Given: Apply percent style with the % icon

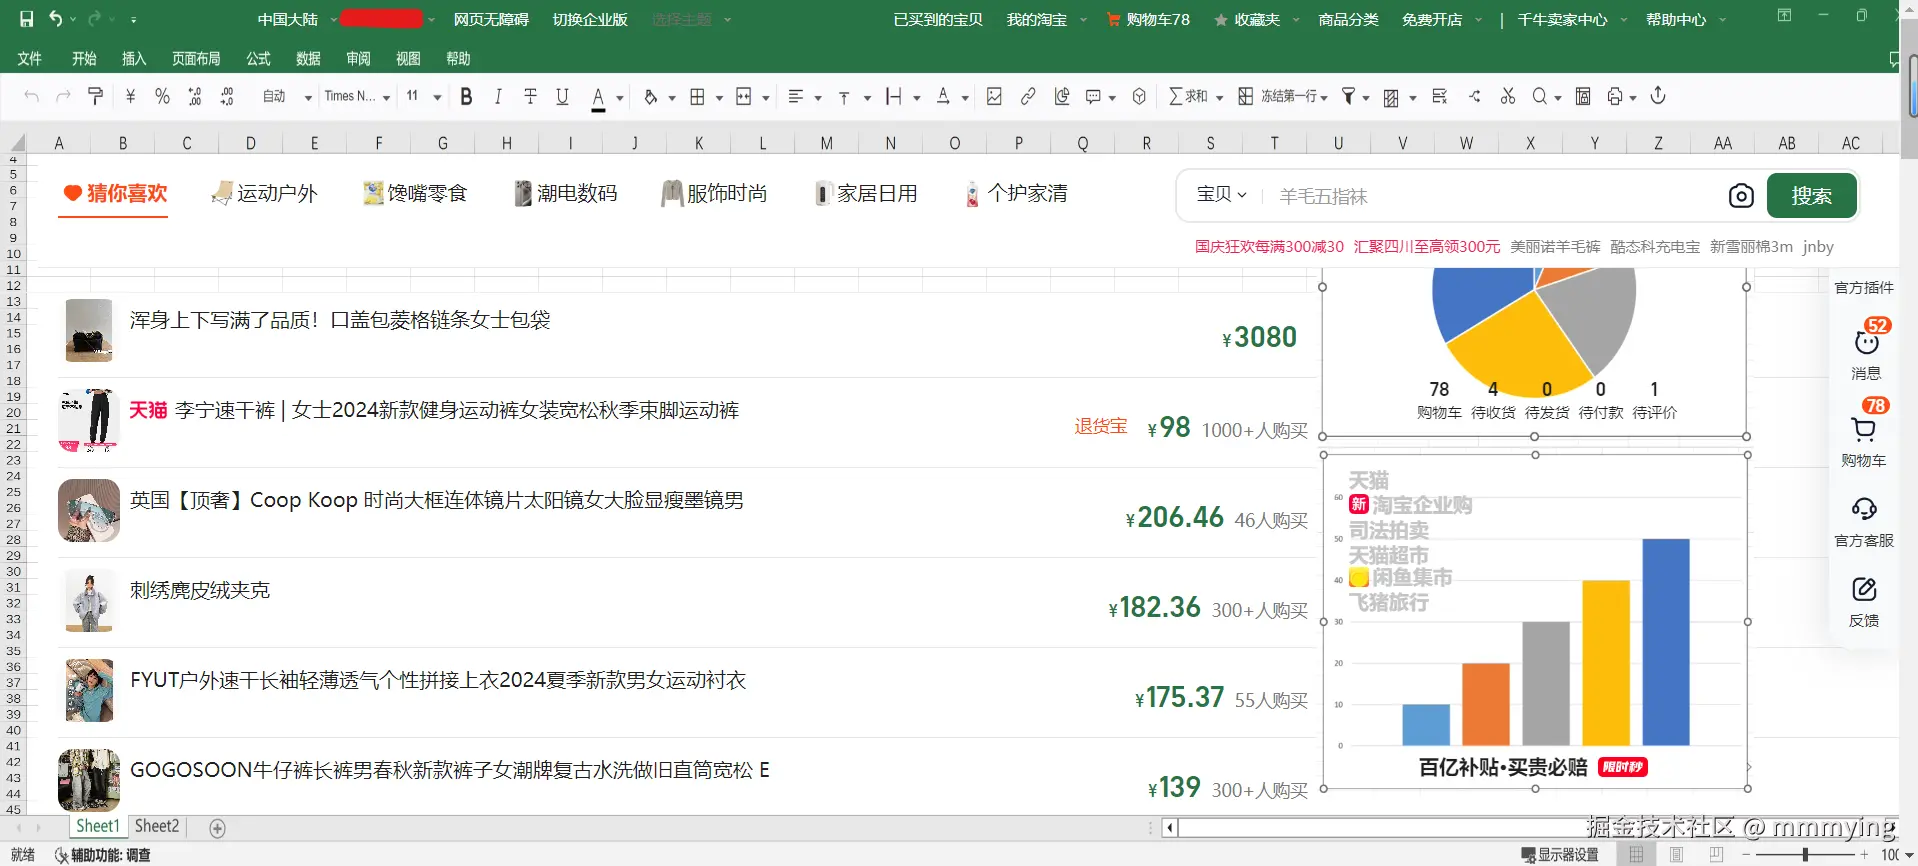Looking at the screenshot, I should 162,96.
